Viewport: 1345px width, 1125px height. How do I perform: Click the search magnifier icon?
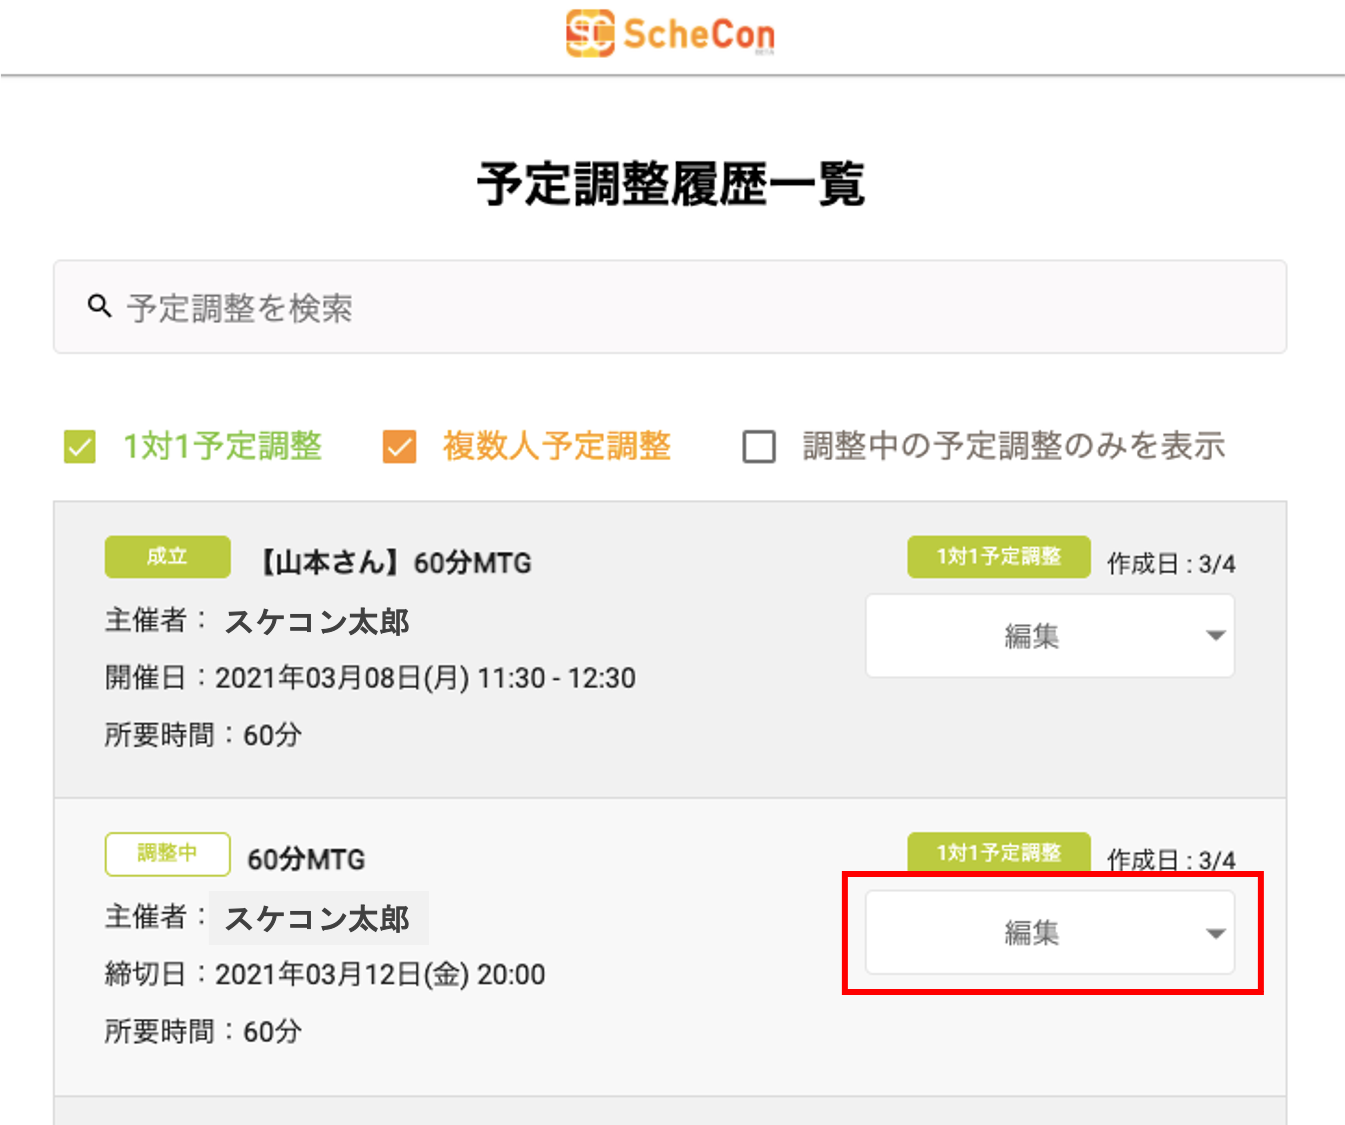click(x=99, y=306)
